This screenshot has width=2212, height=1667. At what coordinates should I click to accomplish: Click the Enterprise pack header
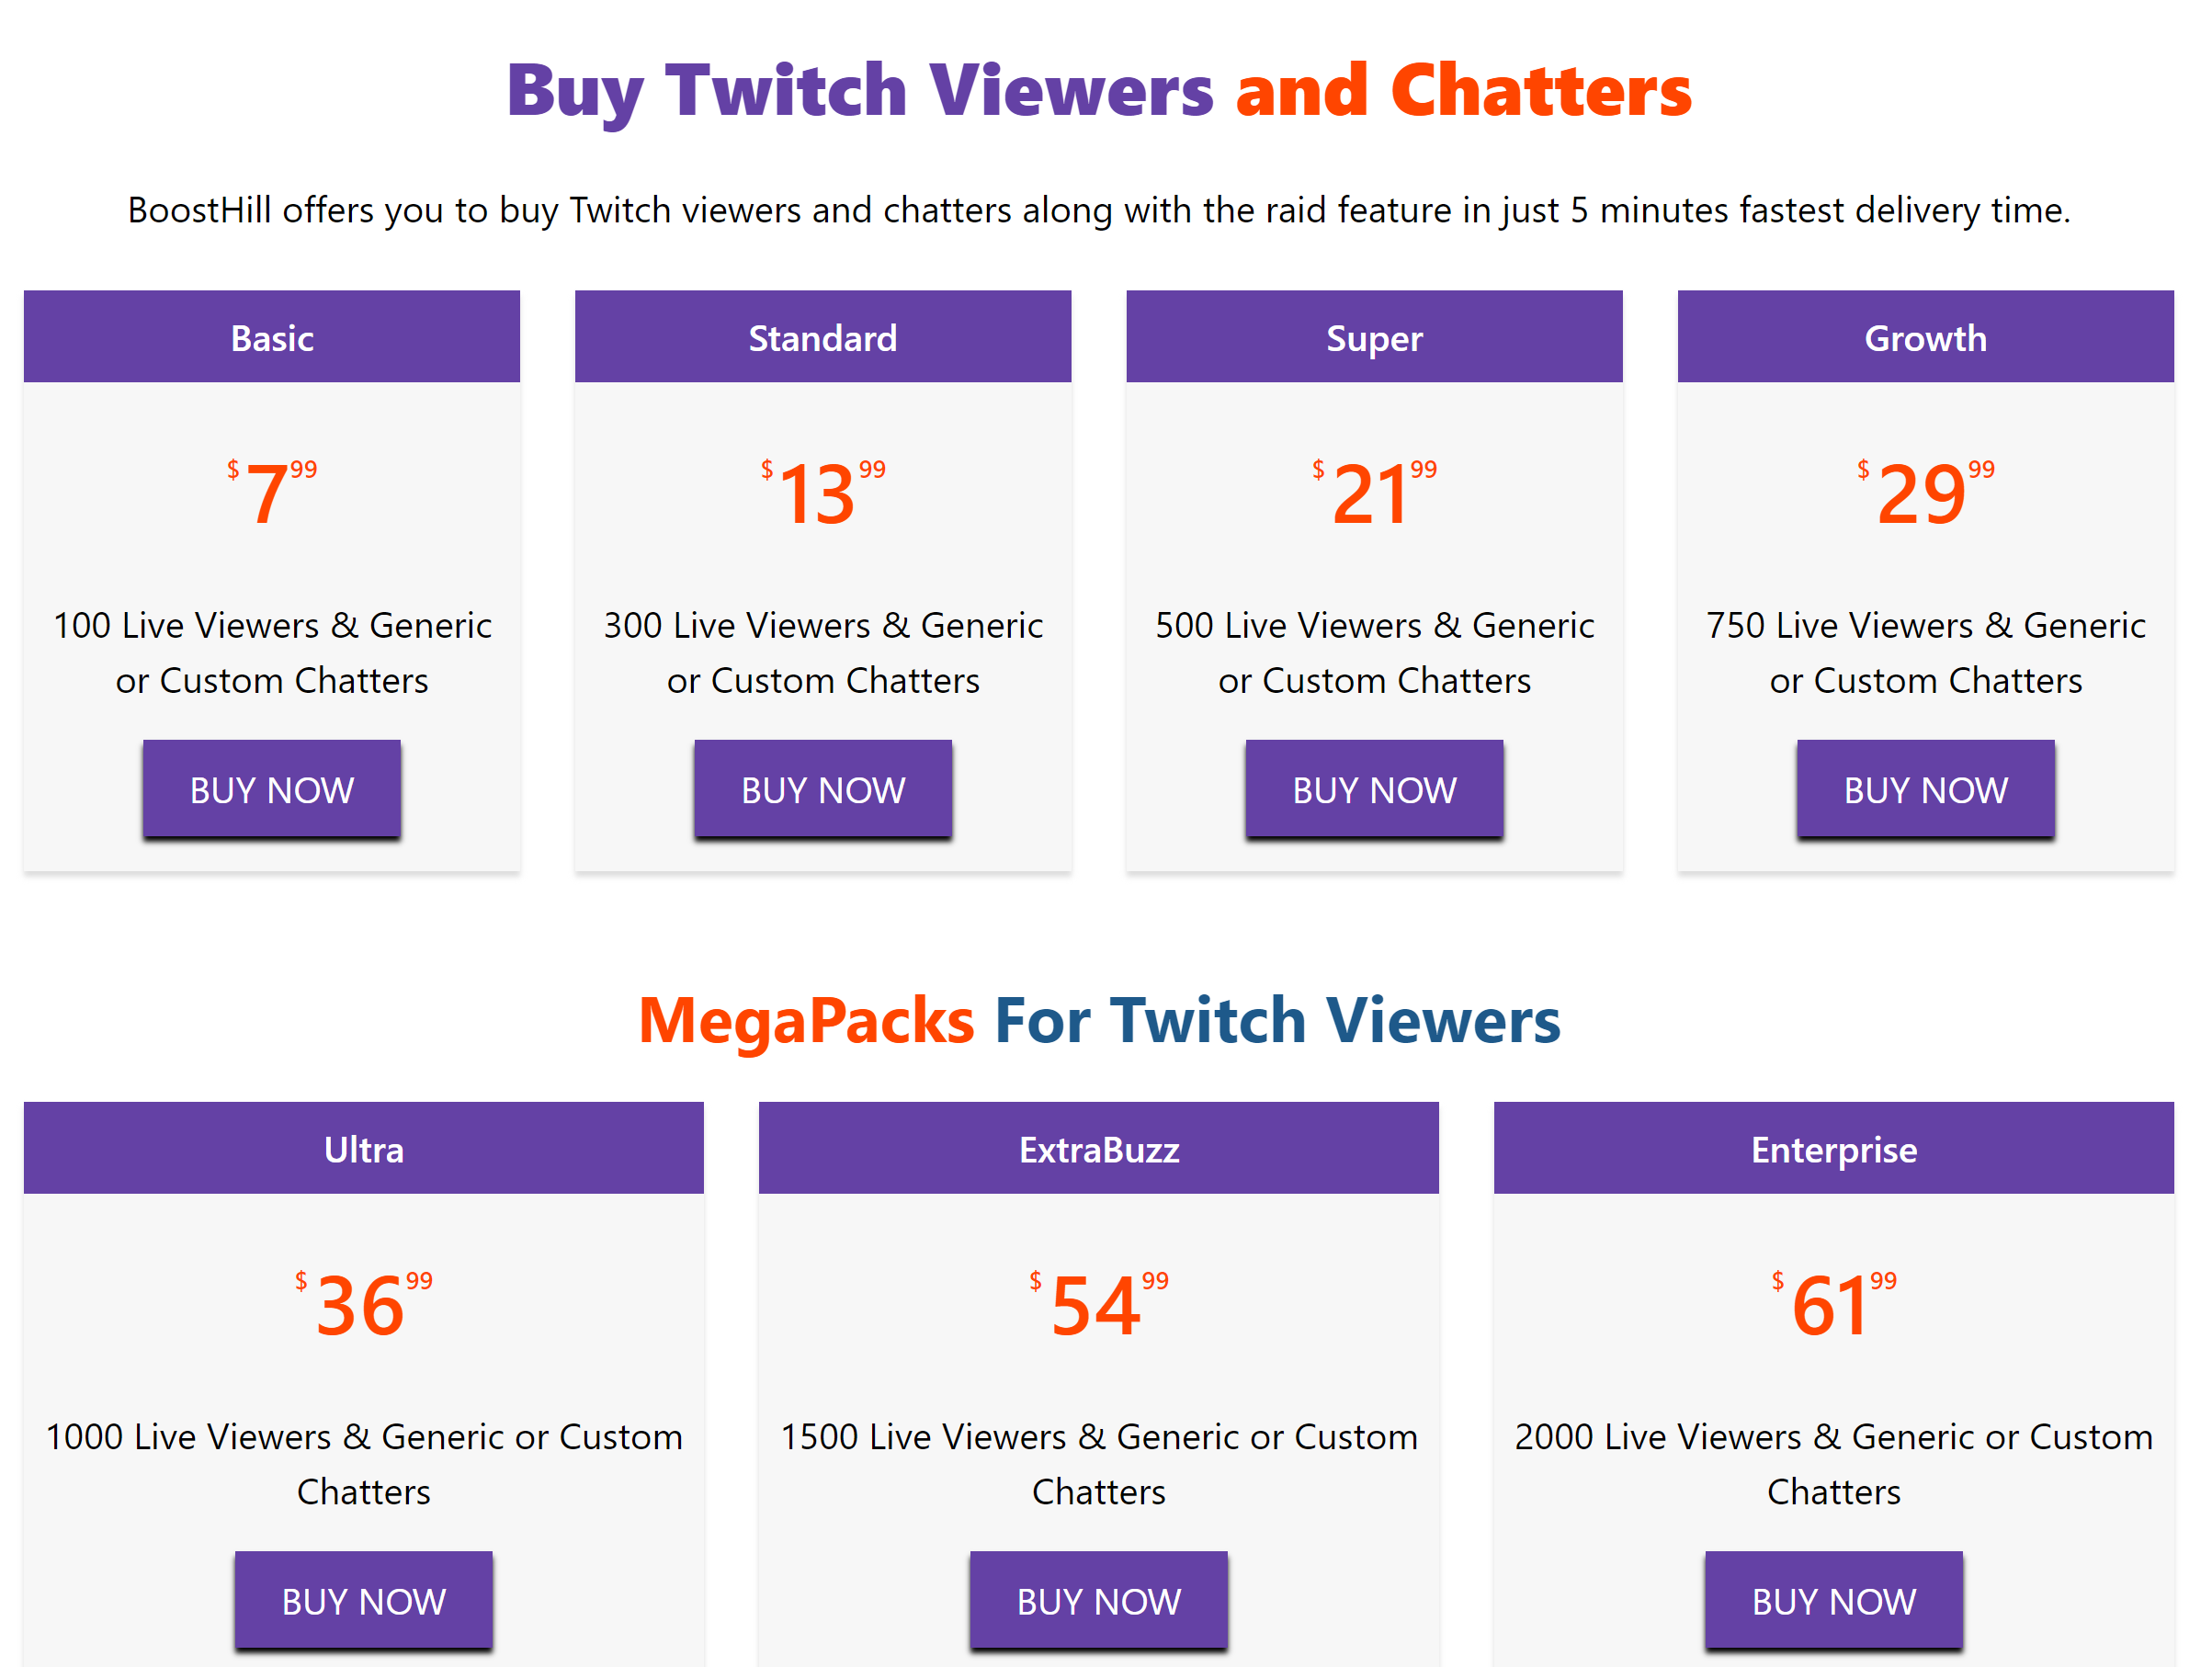point(1834,1148)
